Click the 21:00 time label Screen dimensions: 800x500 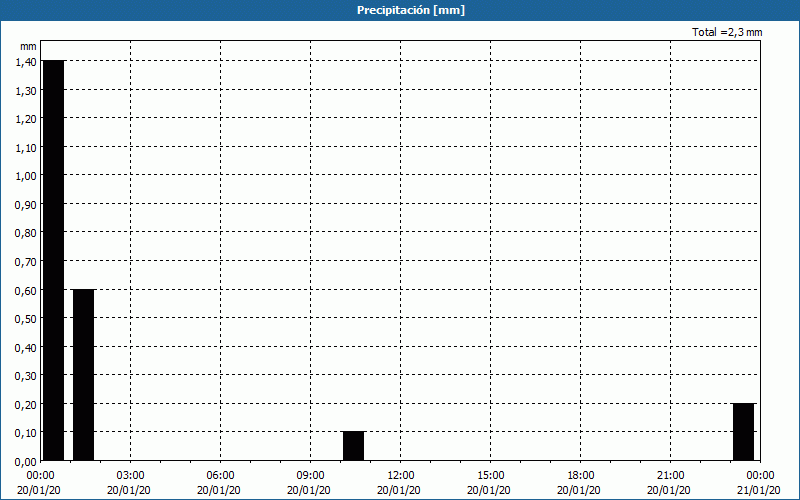[670, 476]
